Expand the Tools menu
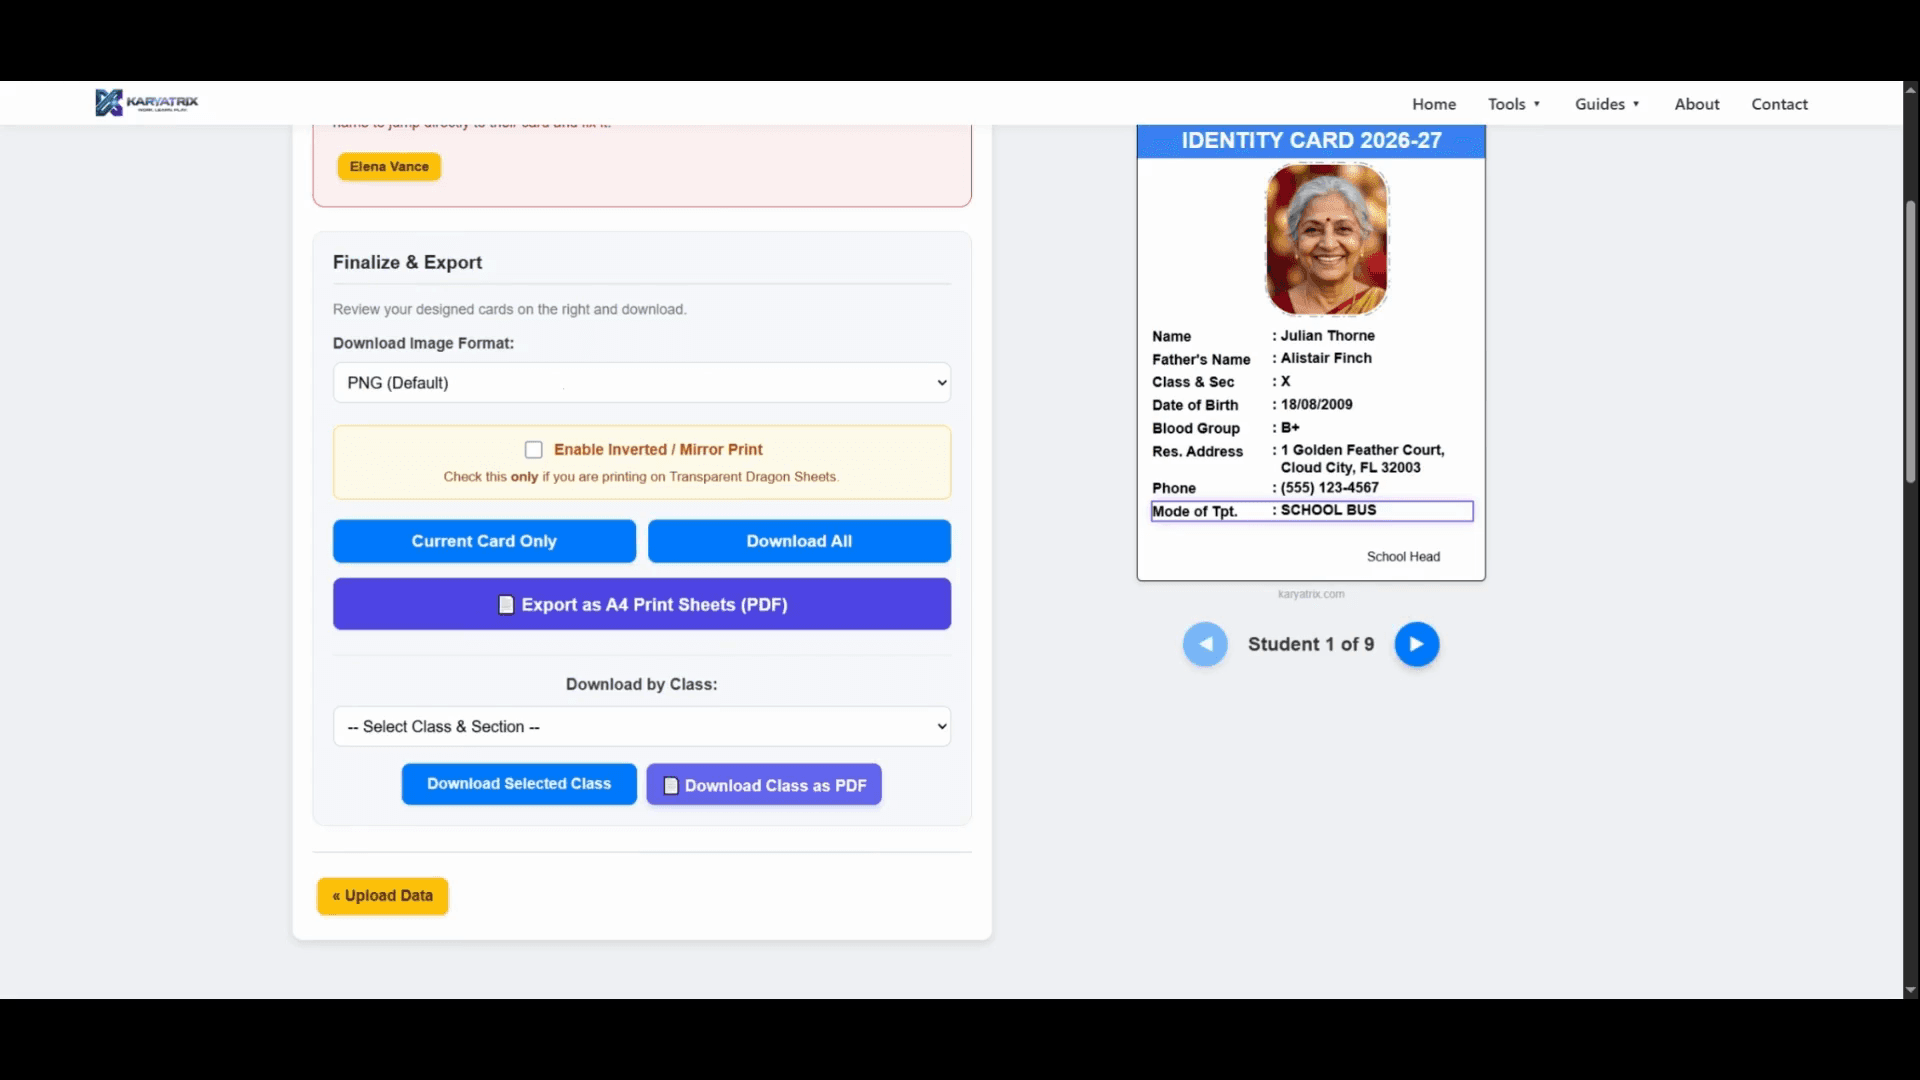The width and height of the screenshot is (1920, 1080). 1514,104
